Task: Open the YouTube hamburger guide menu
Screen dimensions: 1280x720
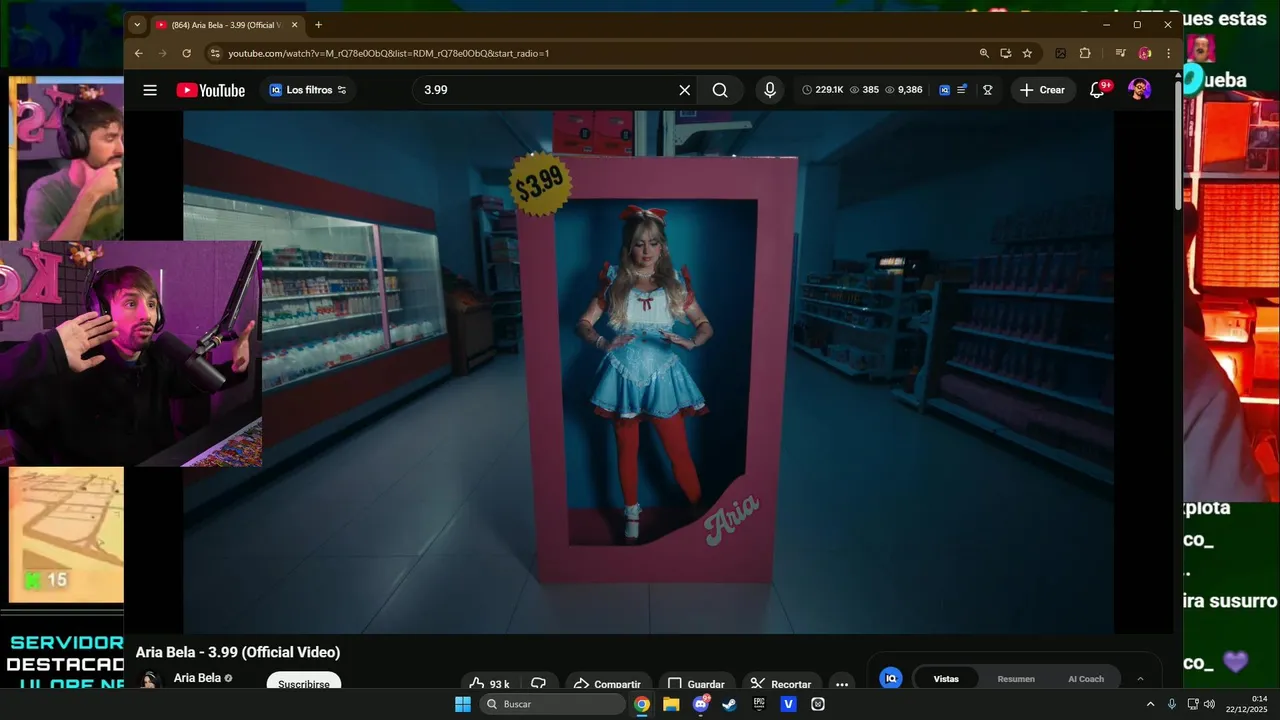Action: pyautogui.click(x=150, y=90)
